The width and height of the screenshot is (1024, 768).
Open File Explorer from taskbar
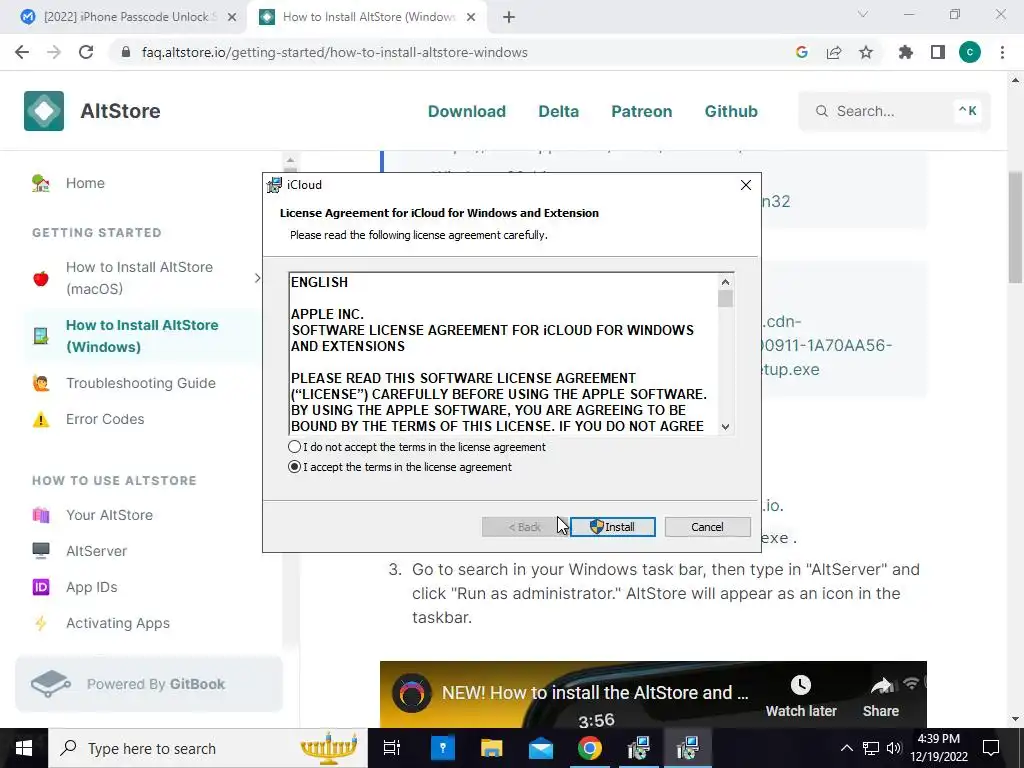(491, 748)
